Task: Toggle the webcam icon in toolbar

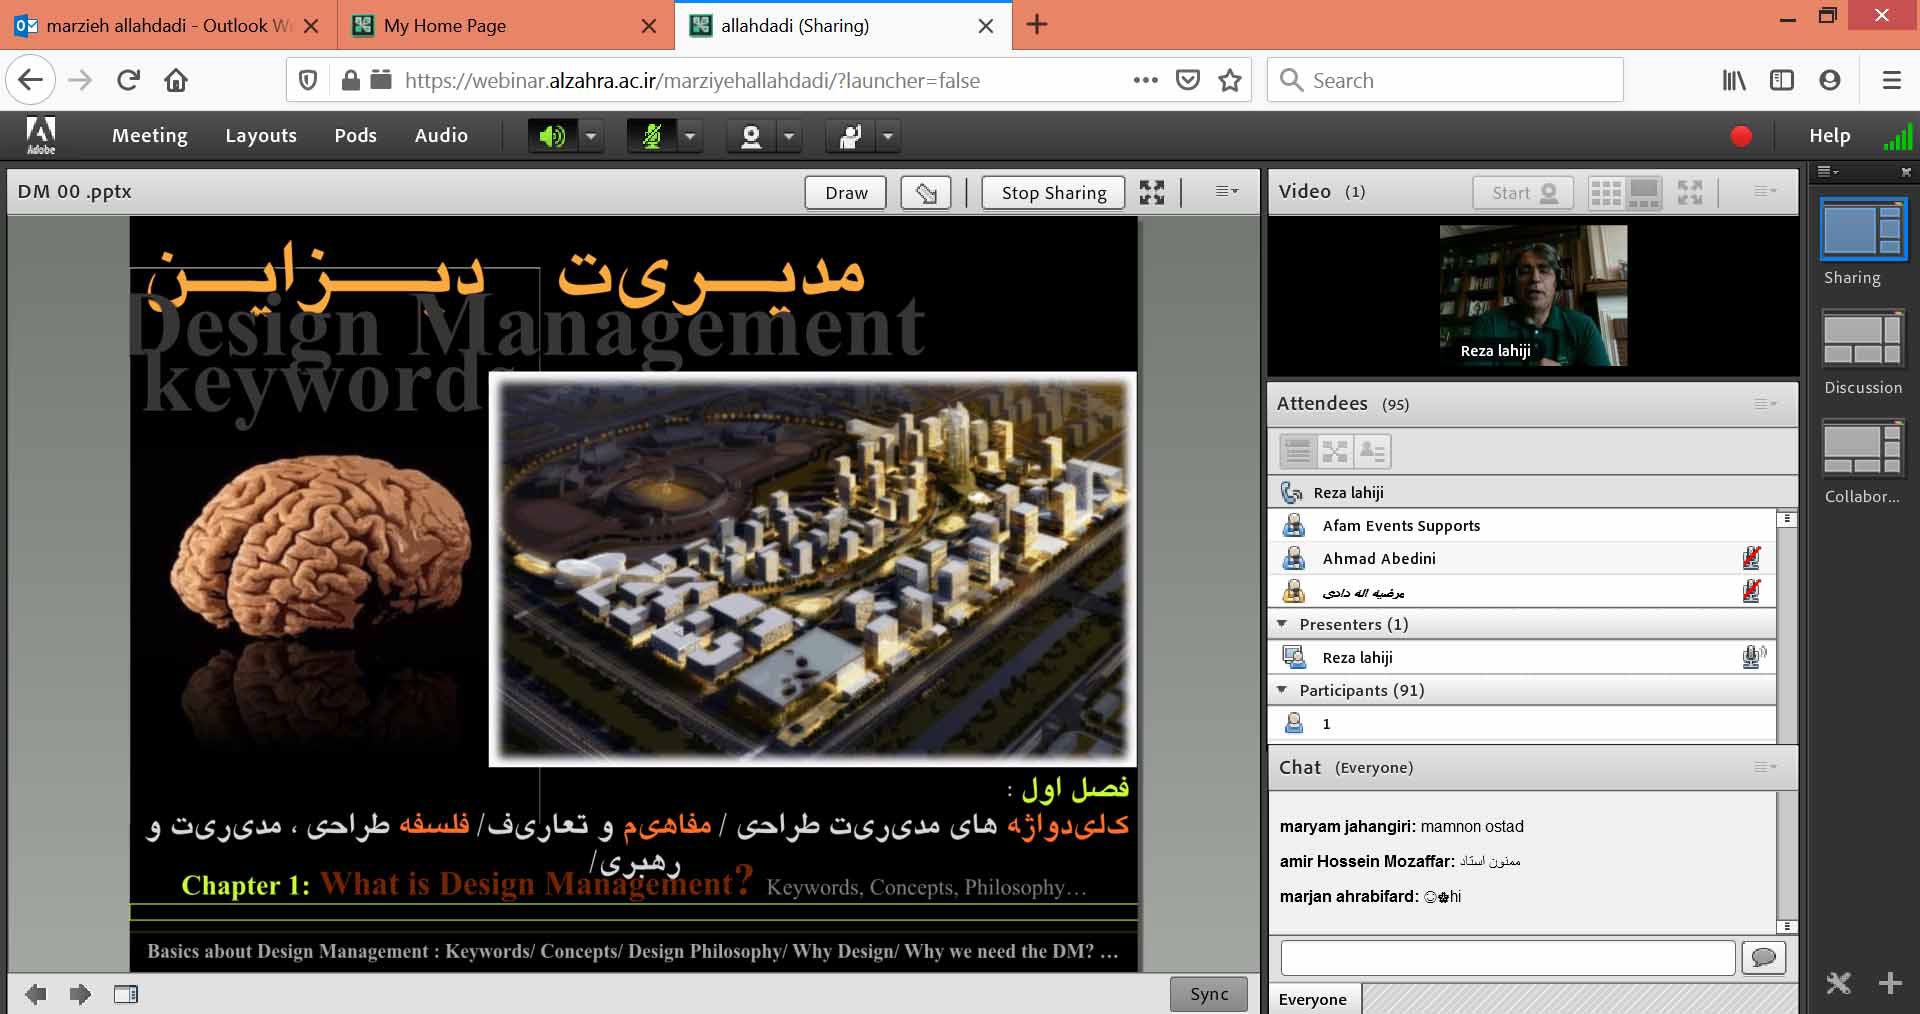Action: tap(751, 136)
